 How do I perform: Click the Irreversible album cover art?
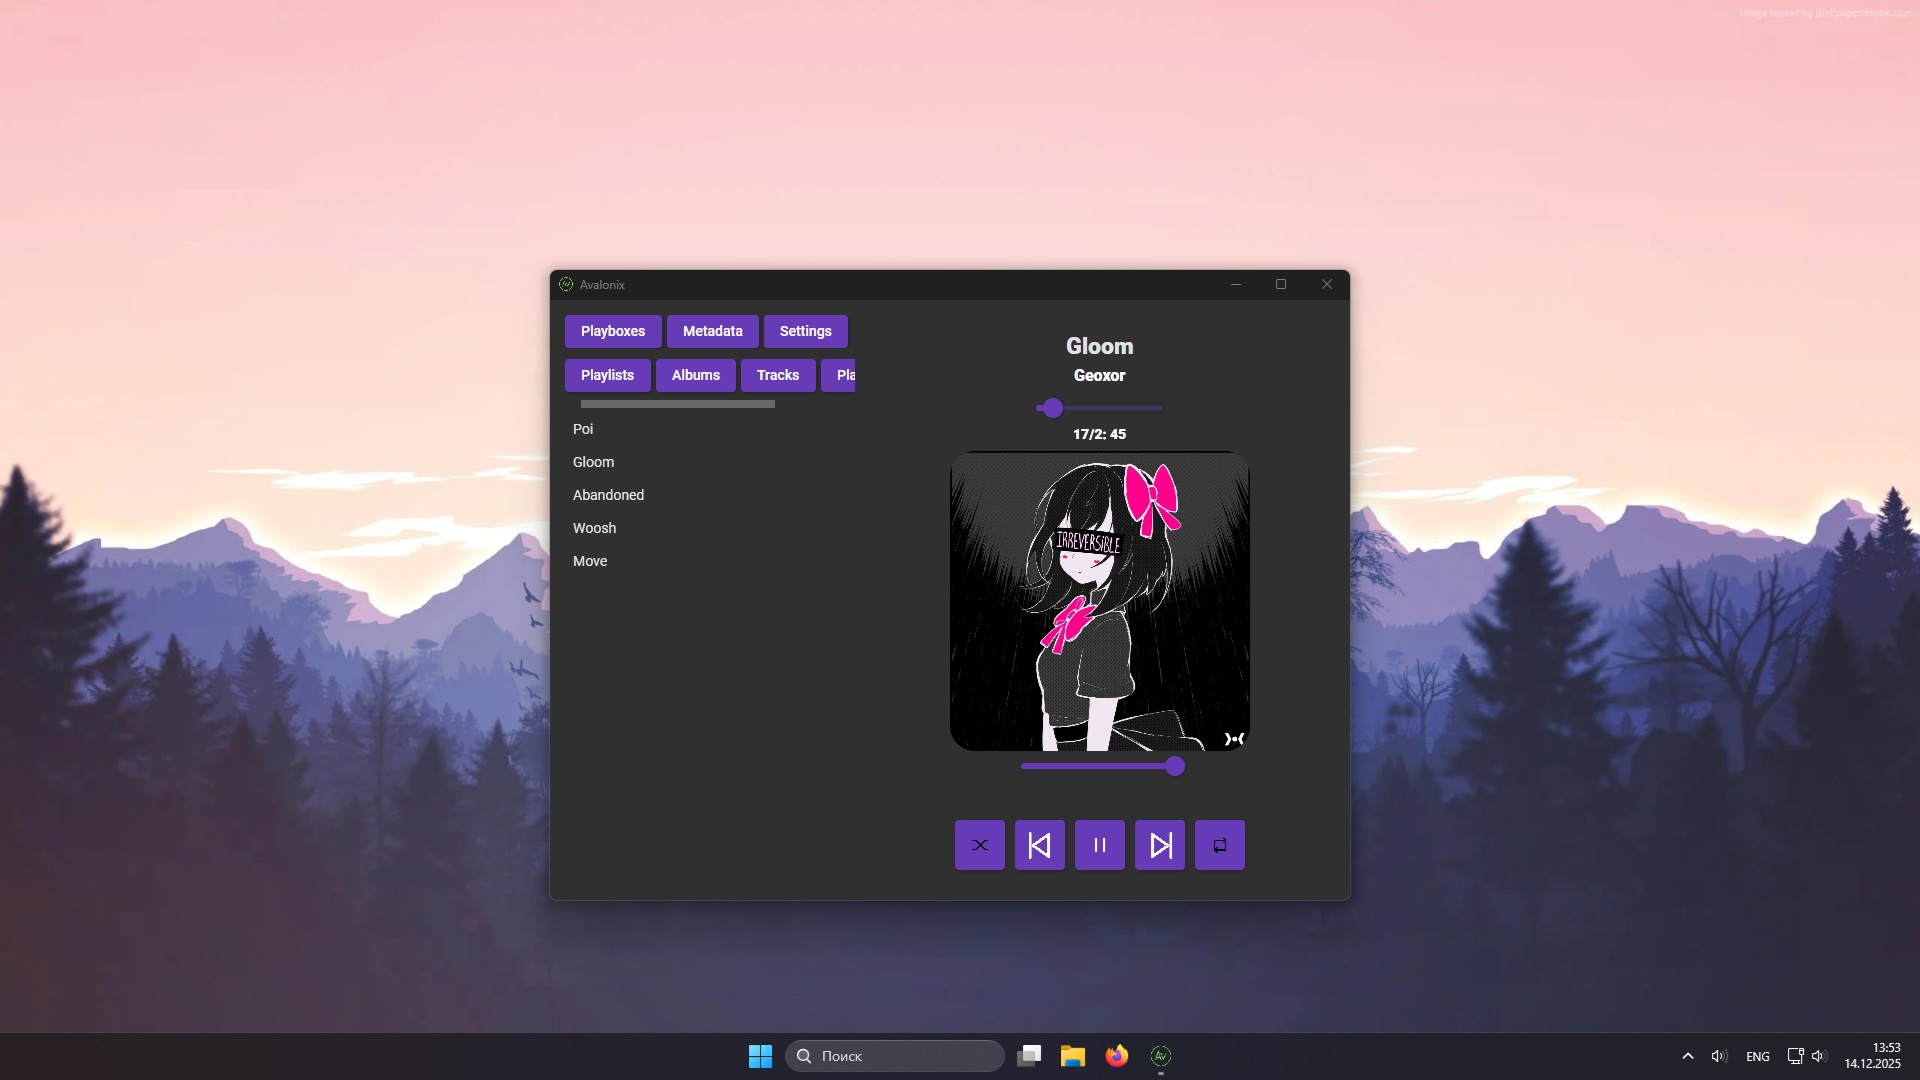[1099, 601]
